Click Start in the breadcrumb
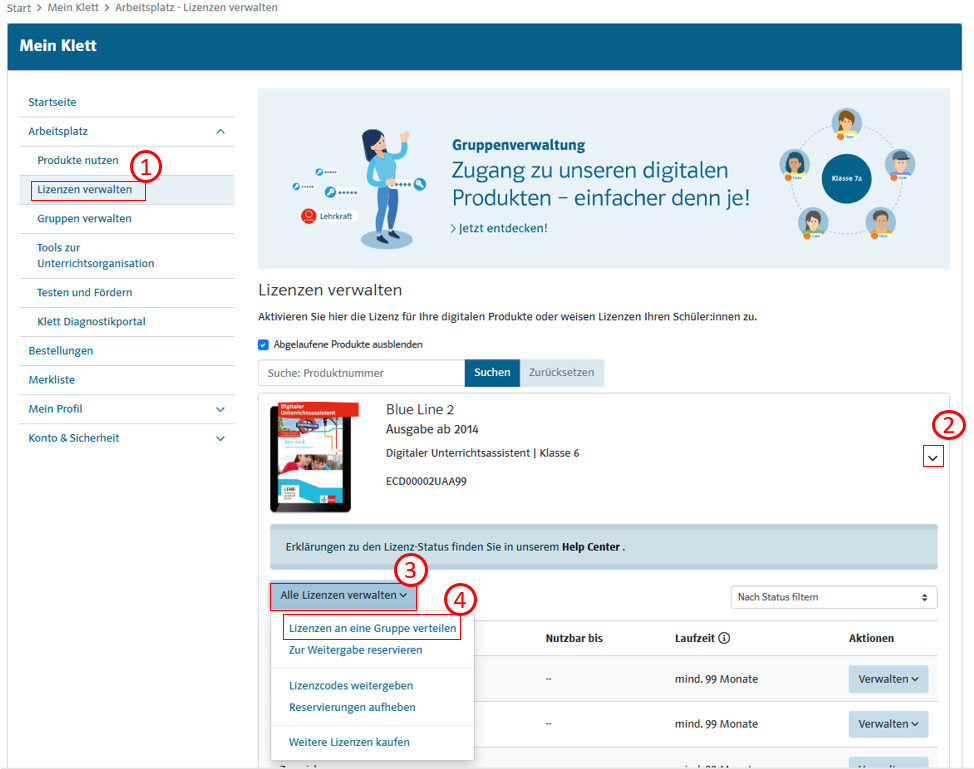This screenshot has width=974, height=769. pos(19,8)
